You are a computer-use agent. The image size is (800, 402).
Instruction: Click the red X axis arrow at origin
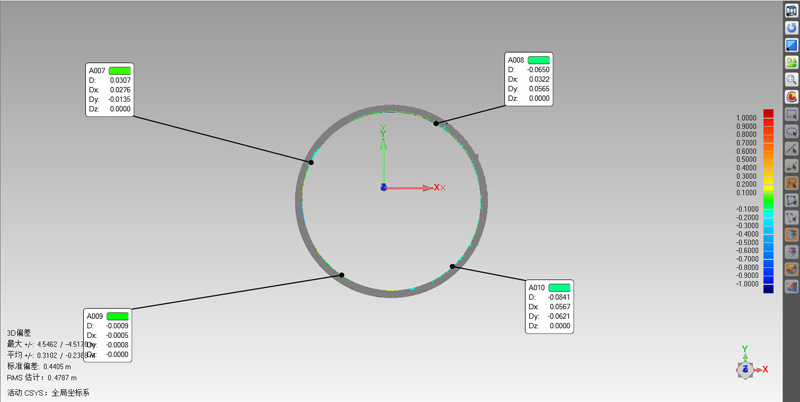click(x=434, y=188)
